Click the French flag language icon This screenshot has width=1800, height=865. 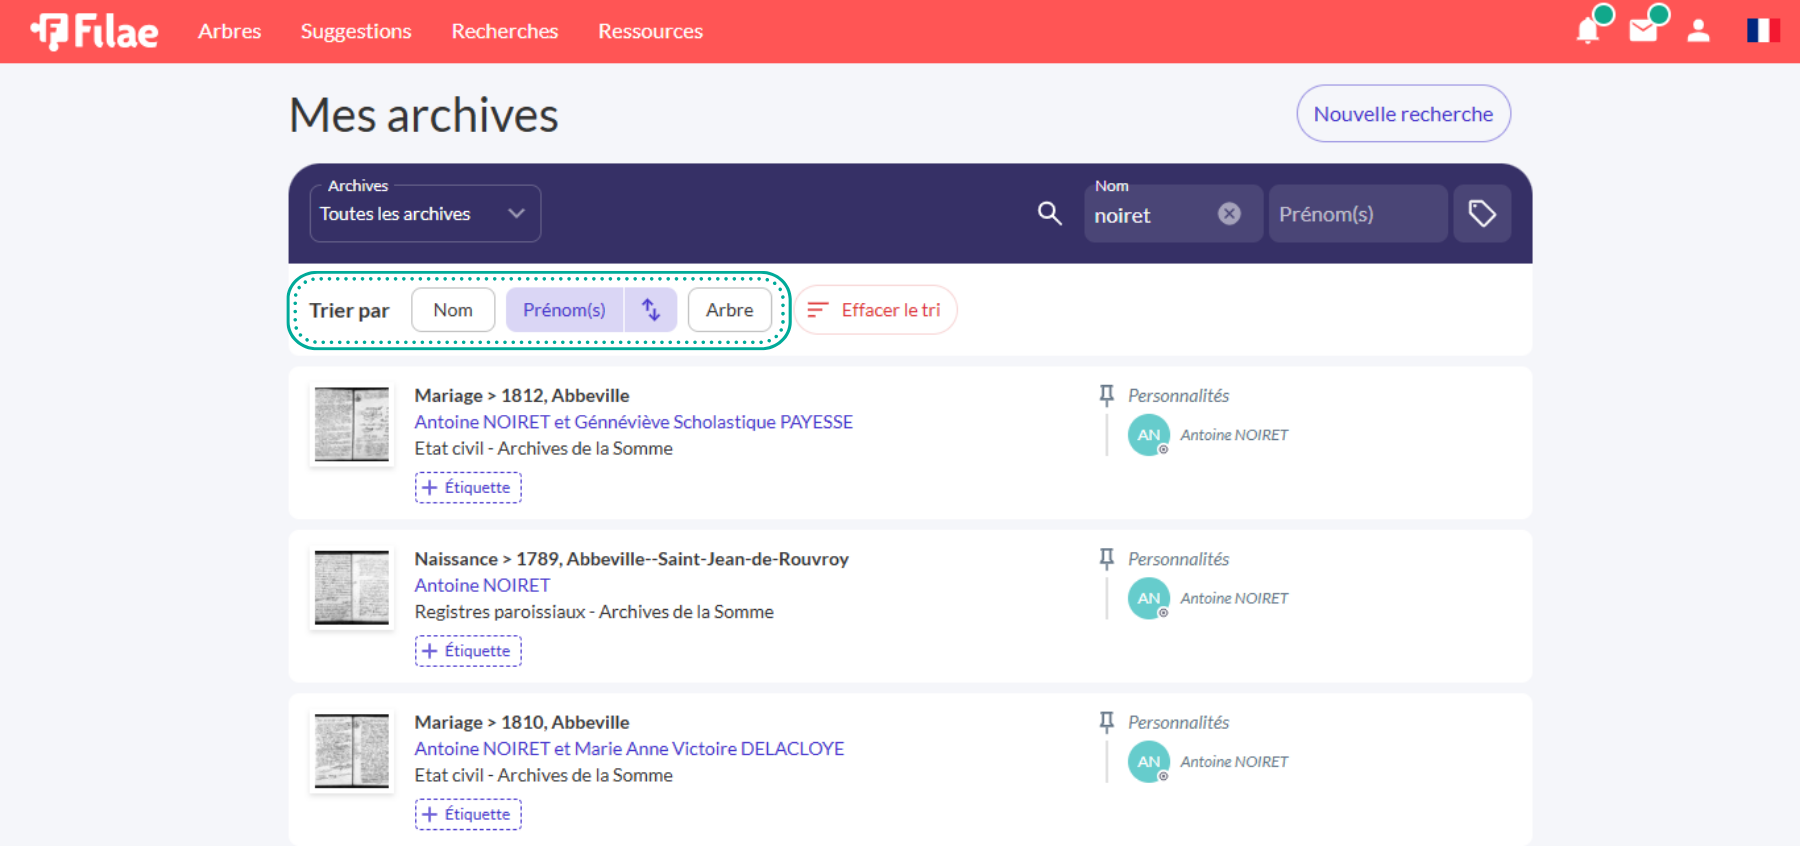click(1762, 31)
